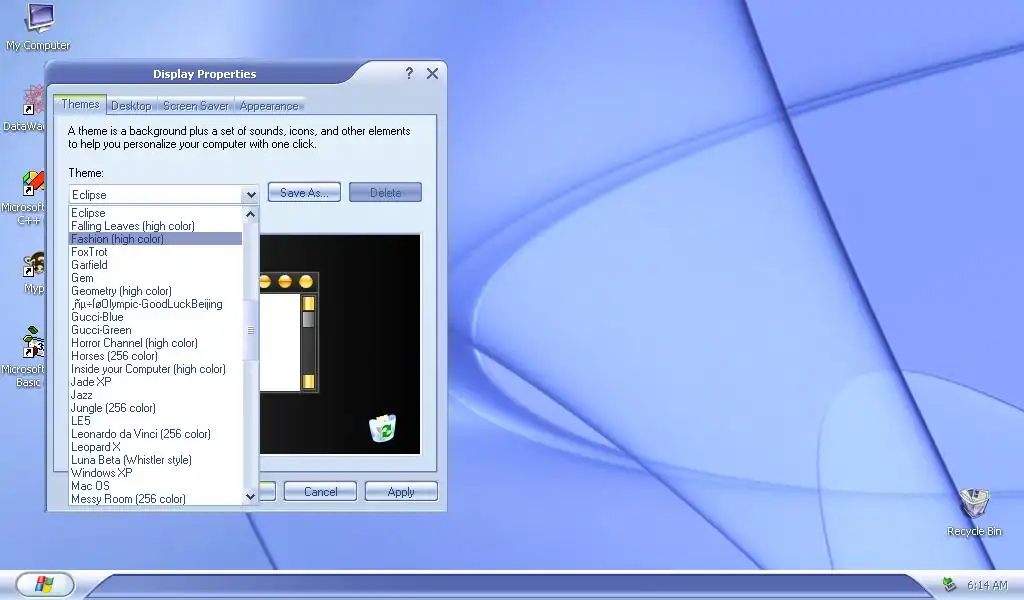Click the Theme combo box showing Eclipse
1024x600 pixels.
pos(164,195)
